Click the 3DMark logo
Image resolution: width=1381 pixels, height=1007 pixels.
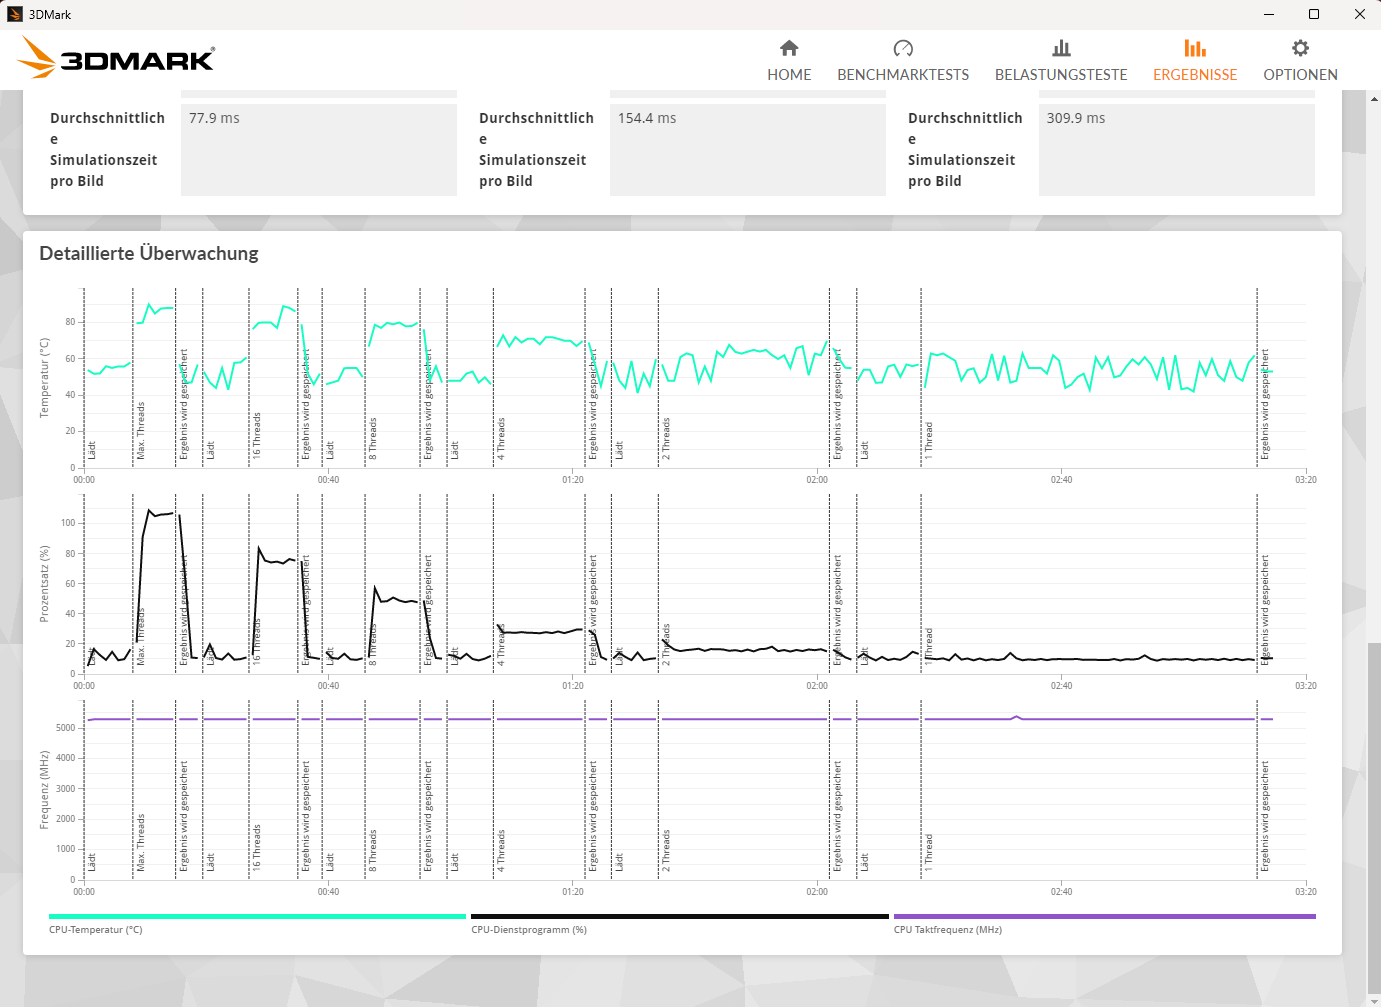116,58
